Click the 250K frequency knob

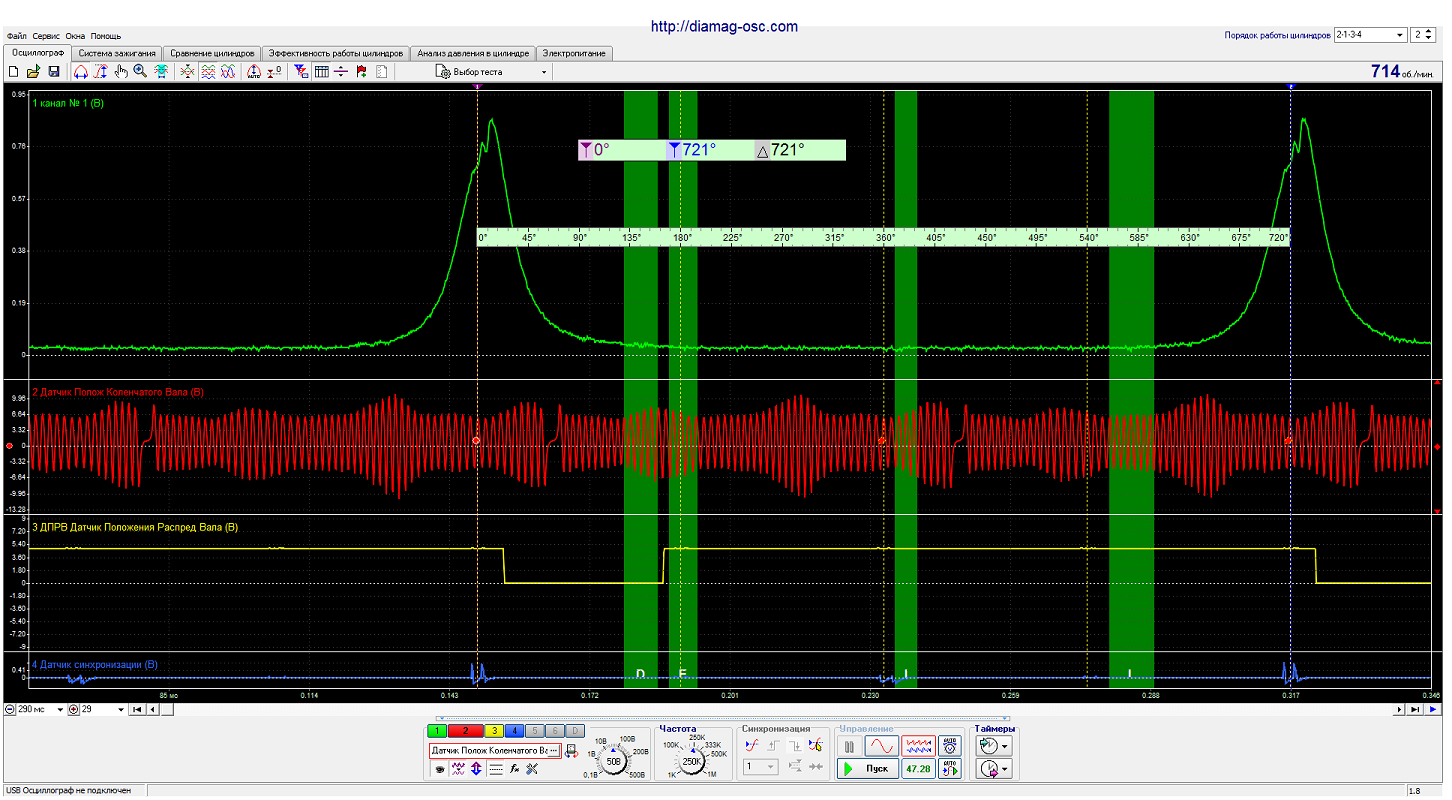pos(691,761)
